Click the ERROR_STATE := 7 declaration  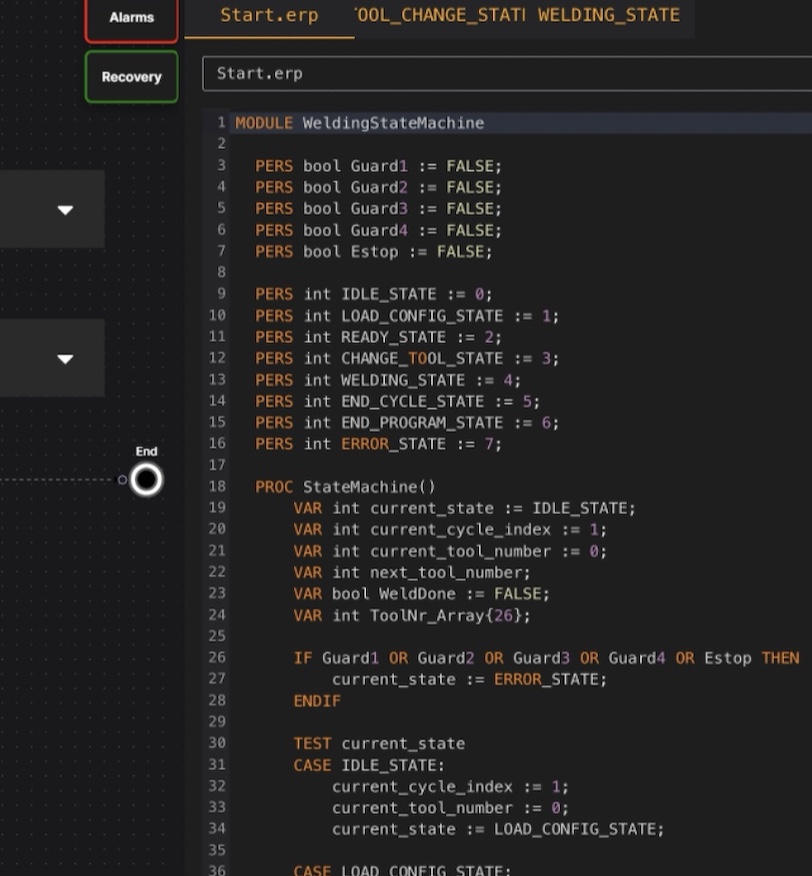[378, 444]
